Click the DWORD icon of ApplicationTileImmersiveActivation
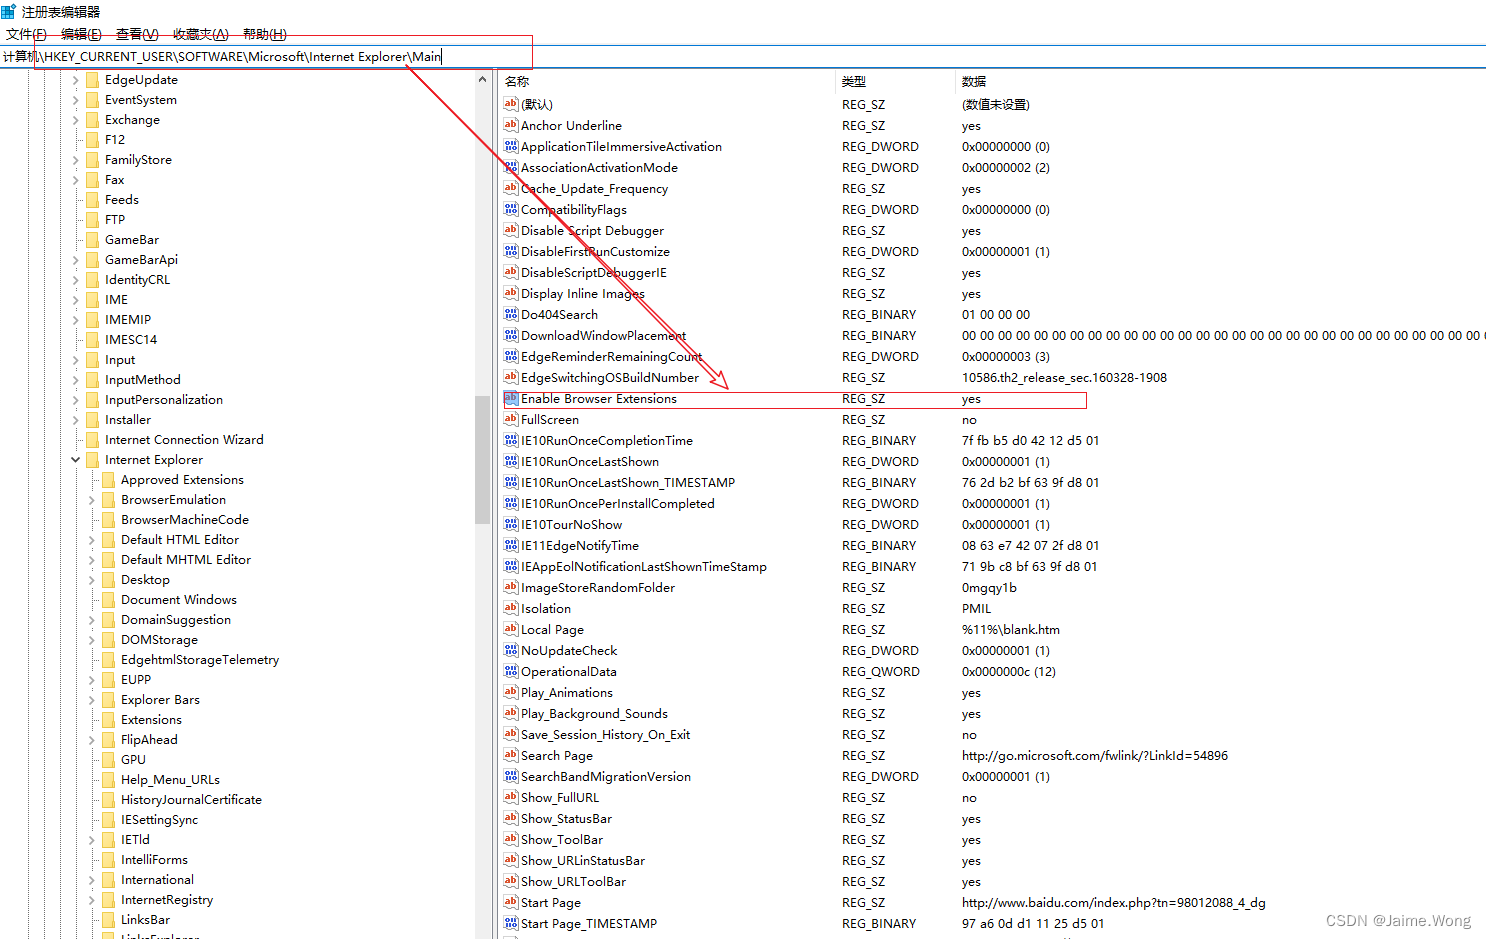The width and height of the screenshot is (1486, 939). 511,146
